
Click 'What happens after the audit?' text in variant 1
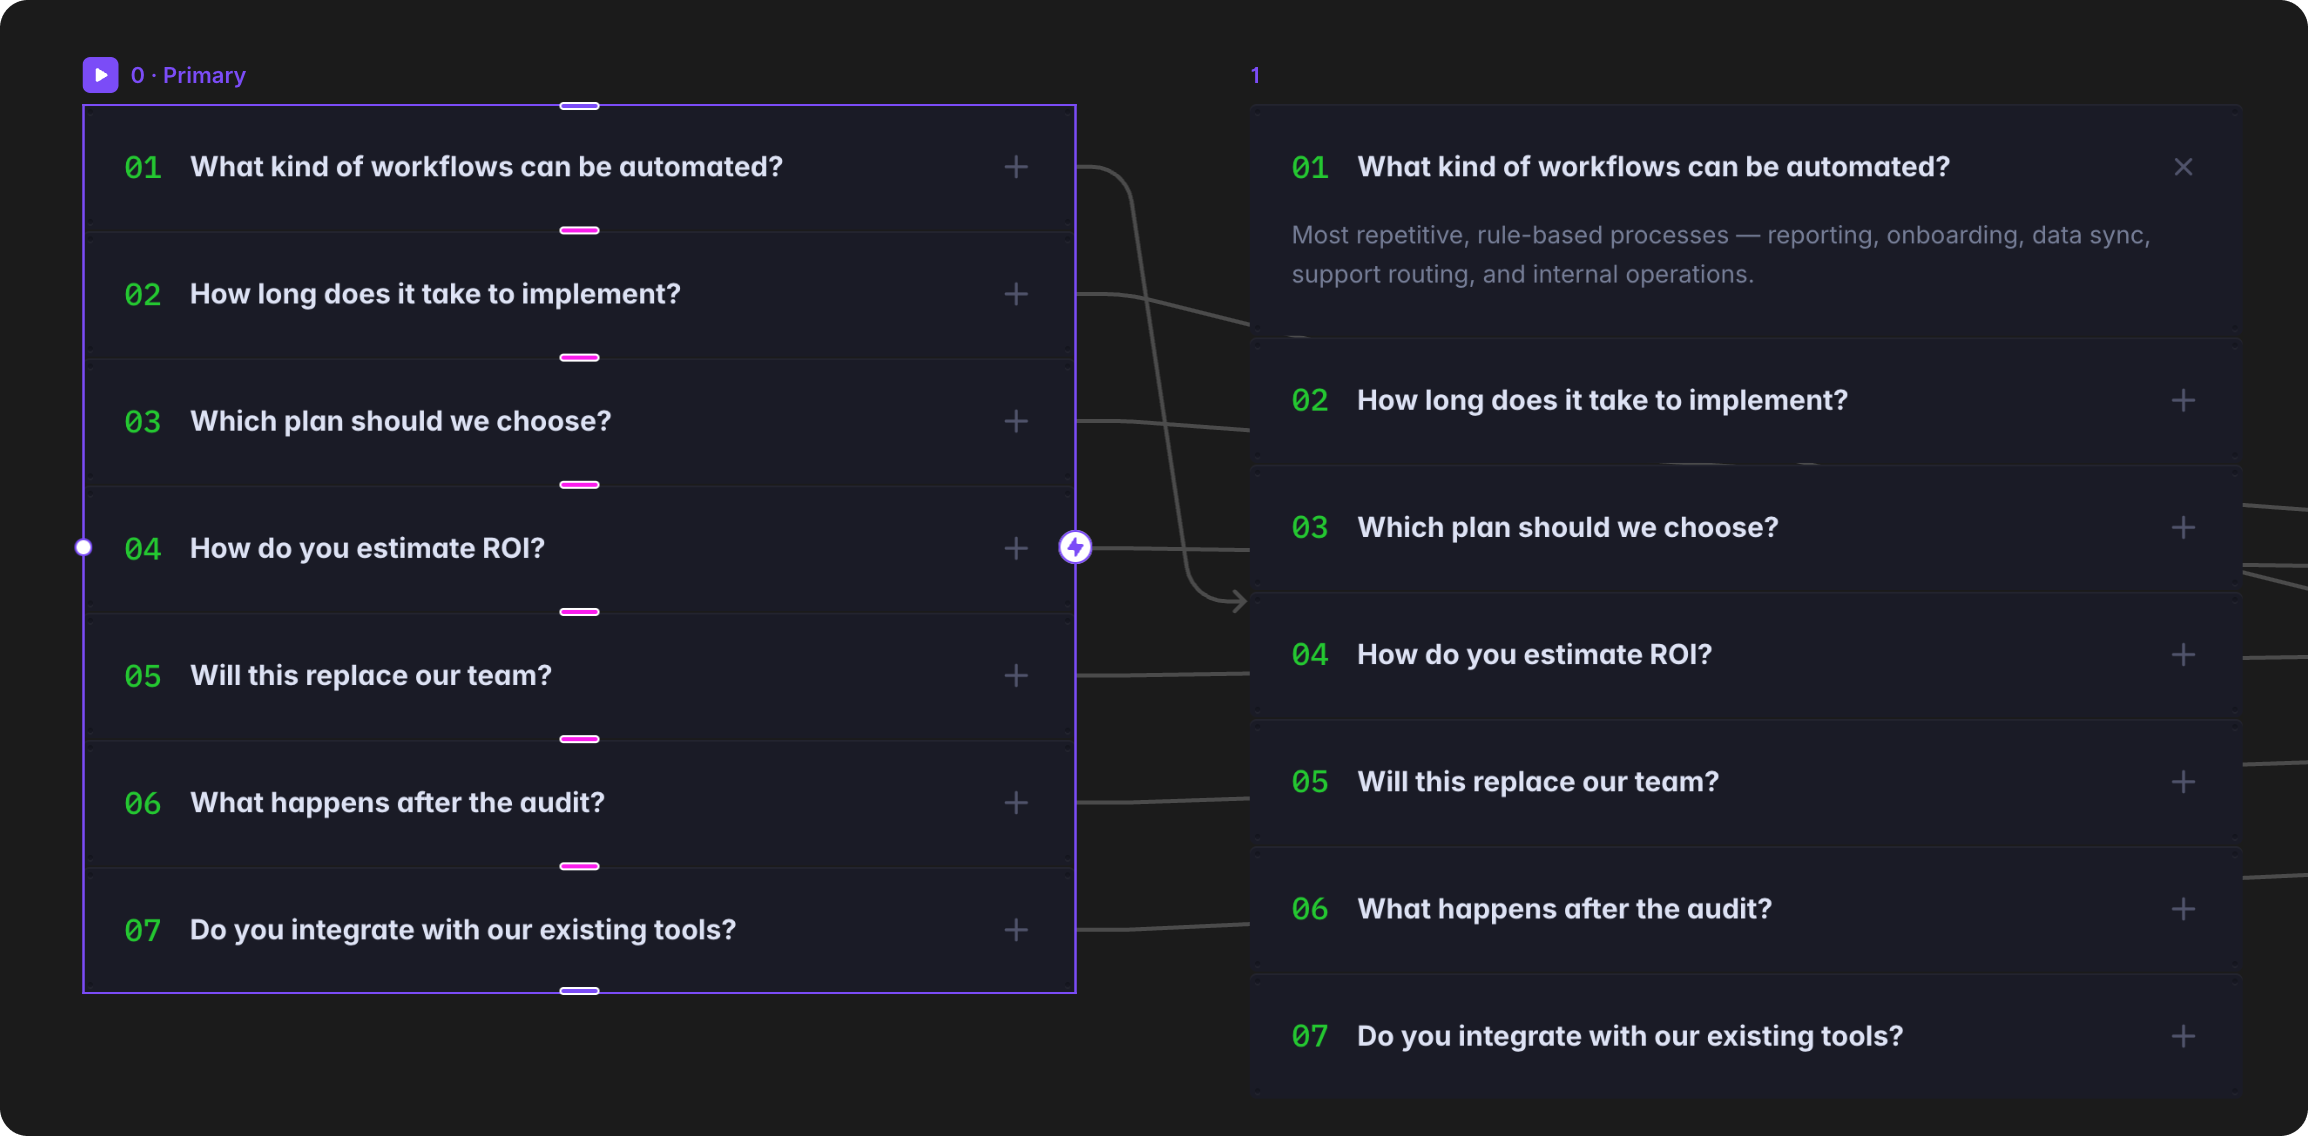(x=1564, y=909)
